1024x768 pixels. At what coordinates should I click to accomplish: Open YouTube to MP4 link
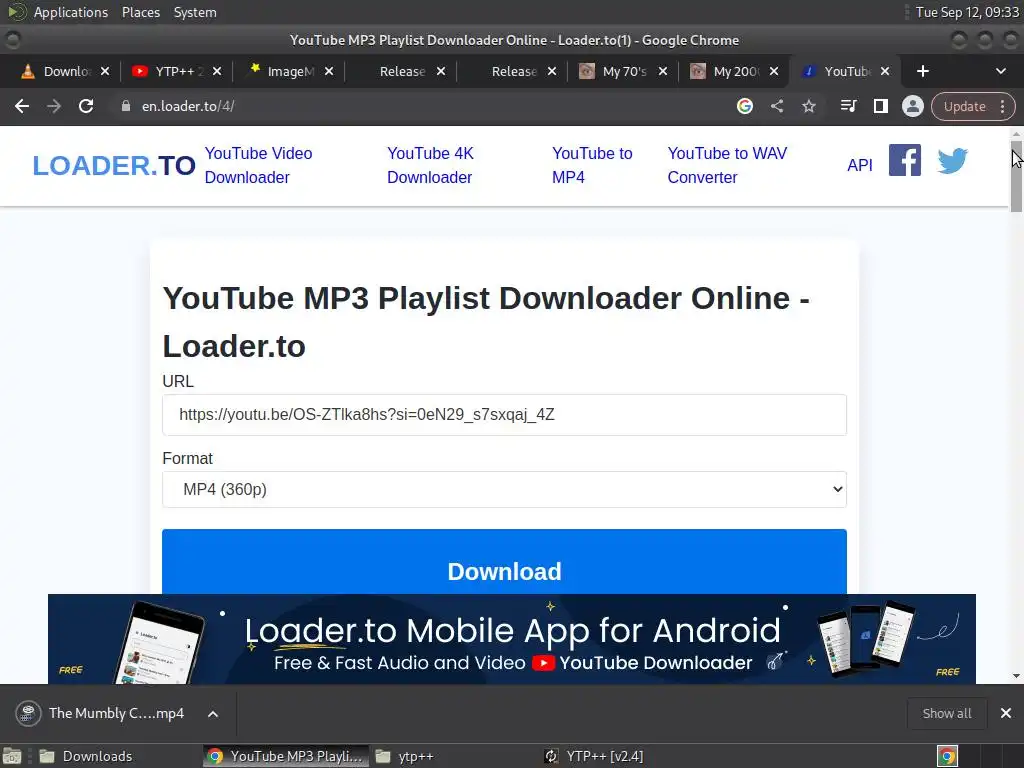[x=592, y=165]
